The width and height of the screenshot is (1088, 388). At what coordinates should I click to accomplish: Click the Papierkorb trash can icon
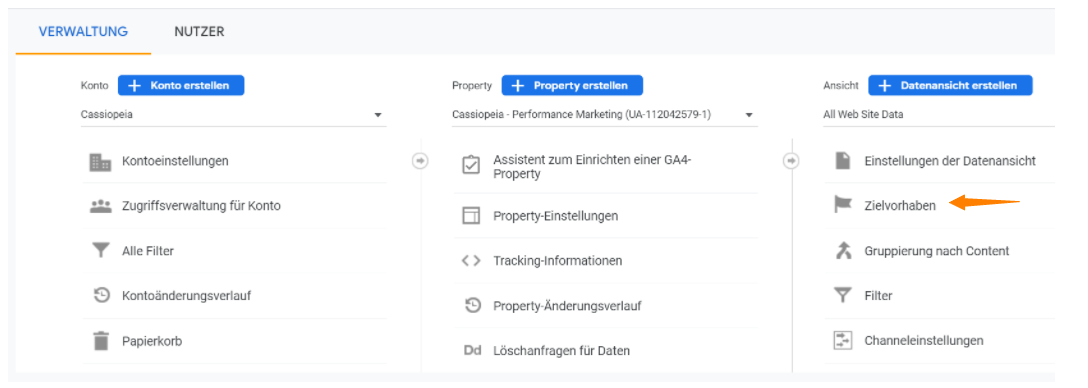click(101, 341)
